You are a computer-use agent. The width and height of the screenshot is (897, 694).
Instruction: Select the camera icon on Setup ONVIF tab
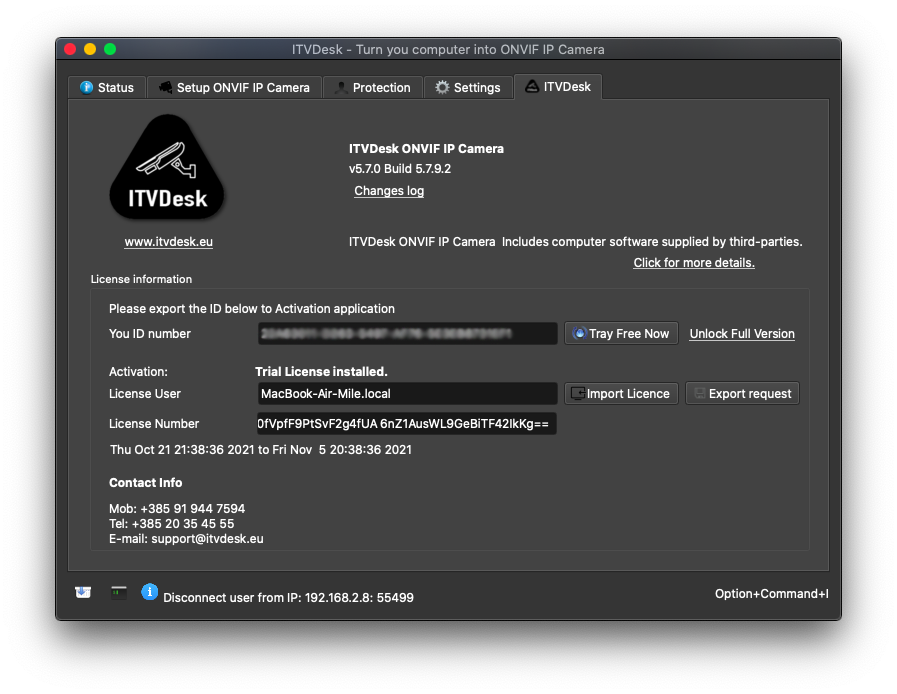164,87
